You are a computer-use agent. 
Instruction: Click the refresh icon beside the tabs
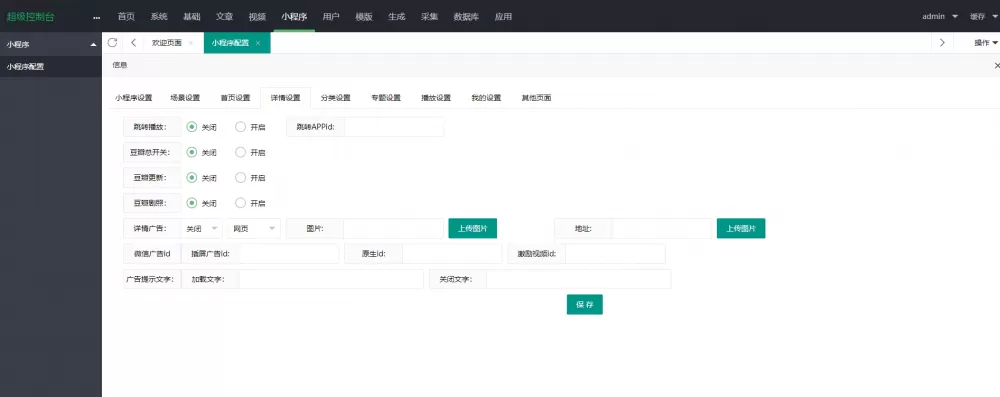[112, 43]
